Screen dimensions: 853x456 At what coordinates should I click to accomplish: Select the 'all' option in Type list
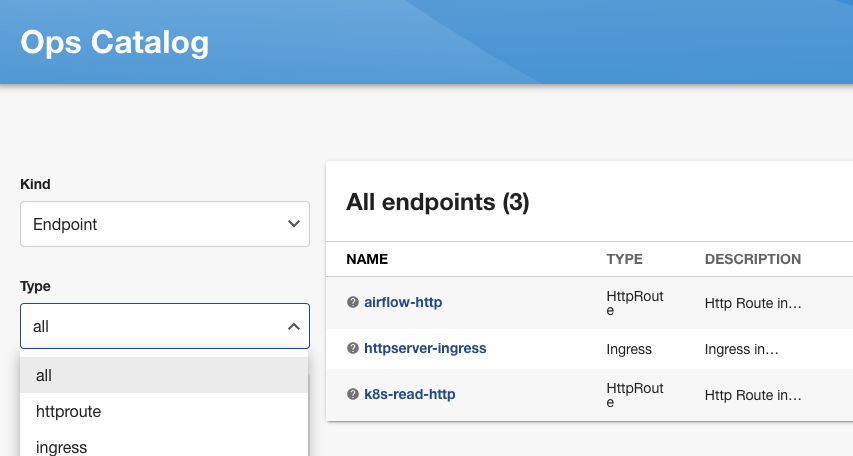tap(164, 375)
